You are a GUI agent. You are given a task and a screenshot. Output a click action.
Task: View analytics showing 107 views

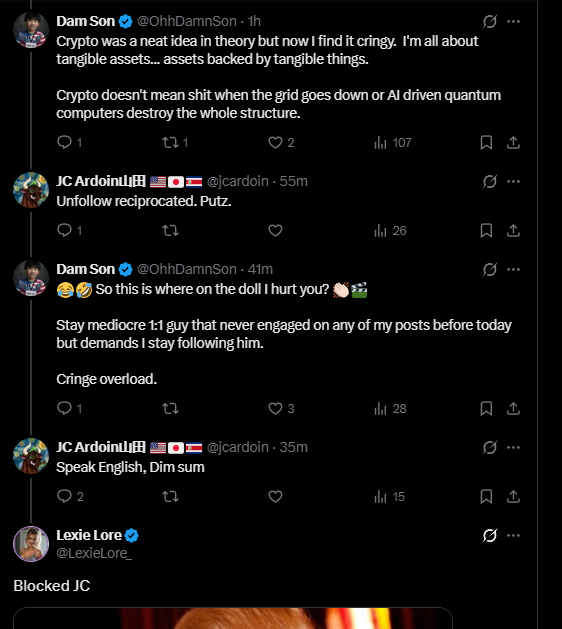click(x=393, y=142)
